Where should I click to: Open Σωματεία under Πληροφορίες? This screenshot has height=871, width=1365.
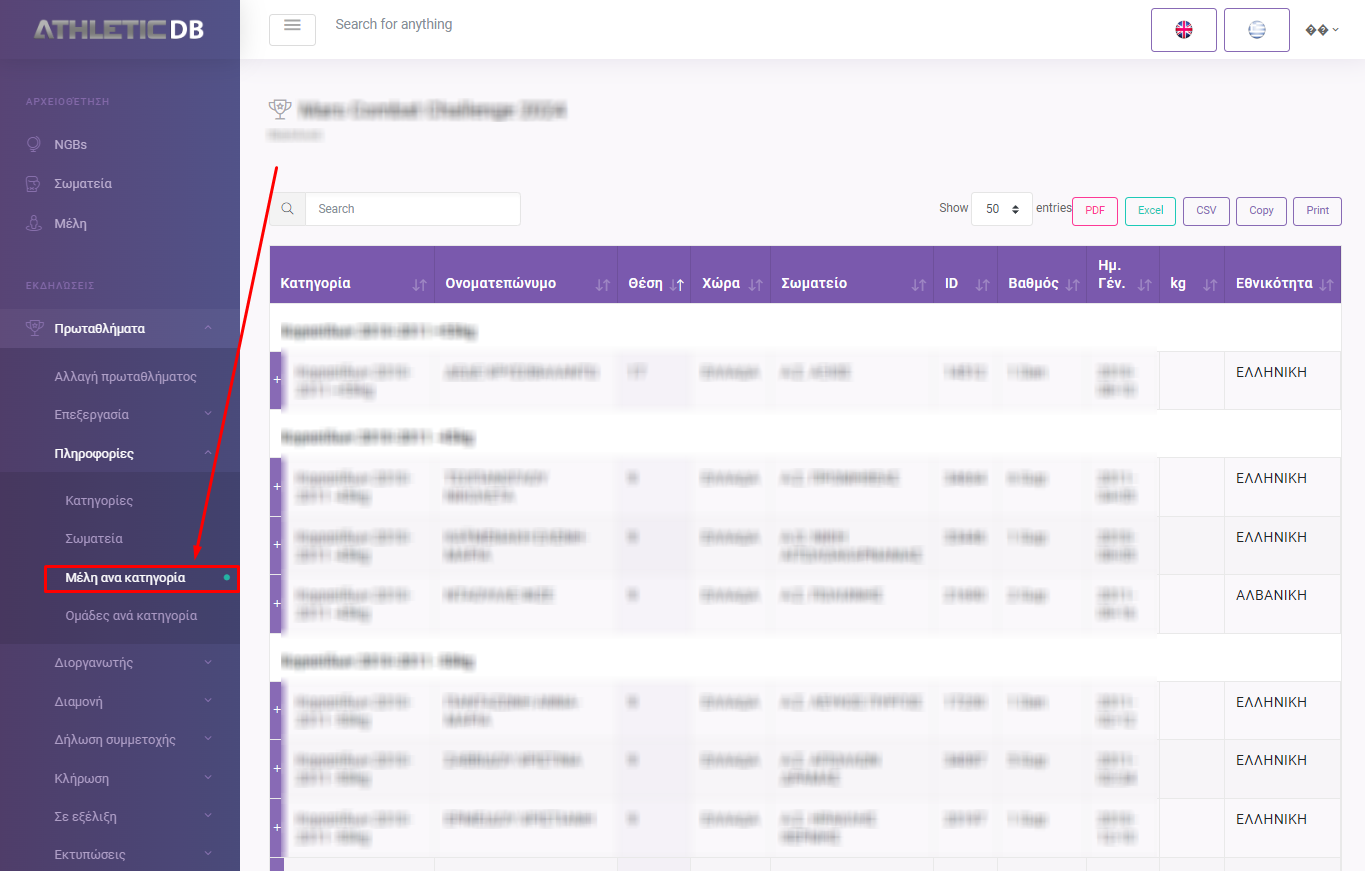94,538
